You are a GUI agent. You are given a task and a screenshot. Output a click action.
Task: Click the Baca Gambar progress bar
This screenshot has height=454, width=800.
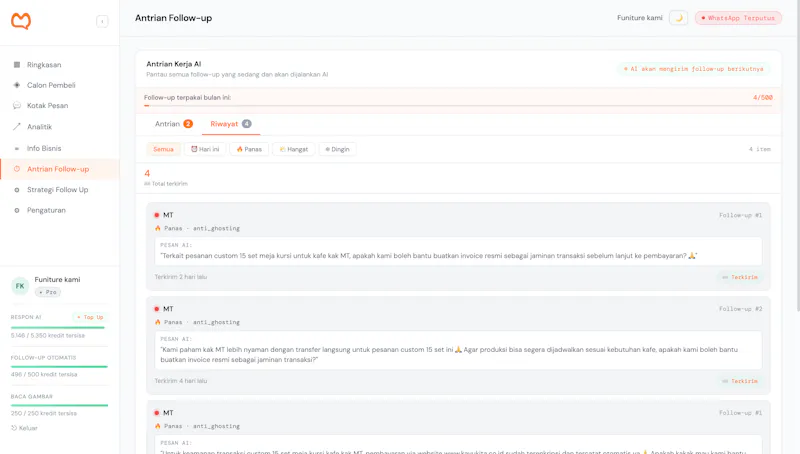(59, 405)
